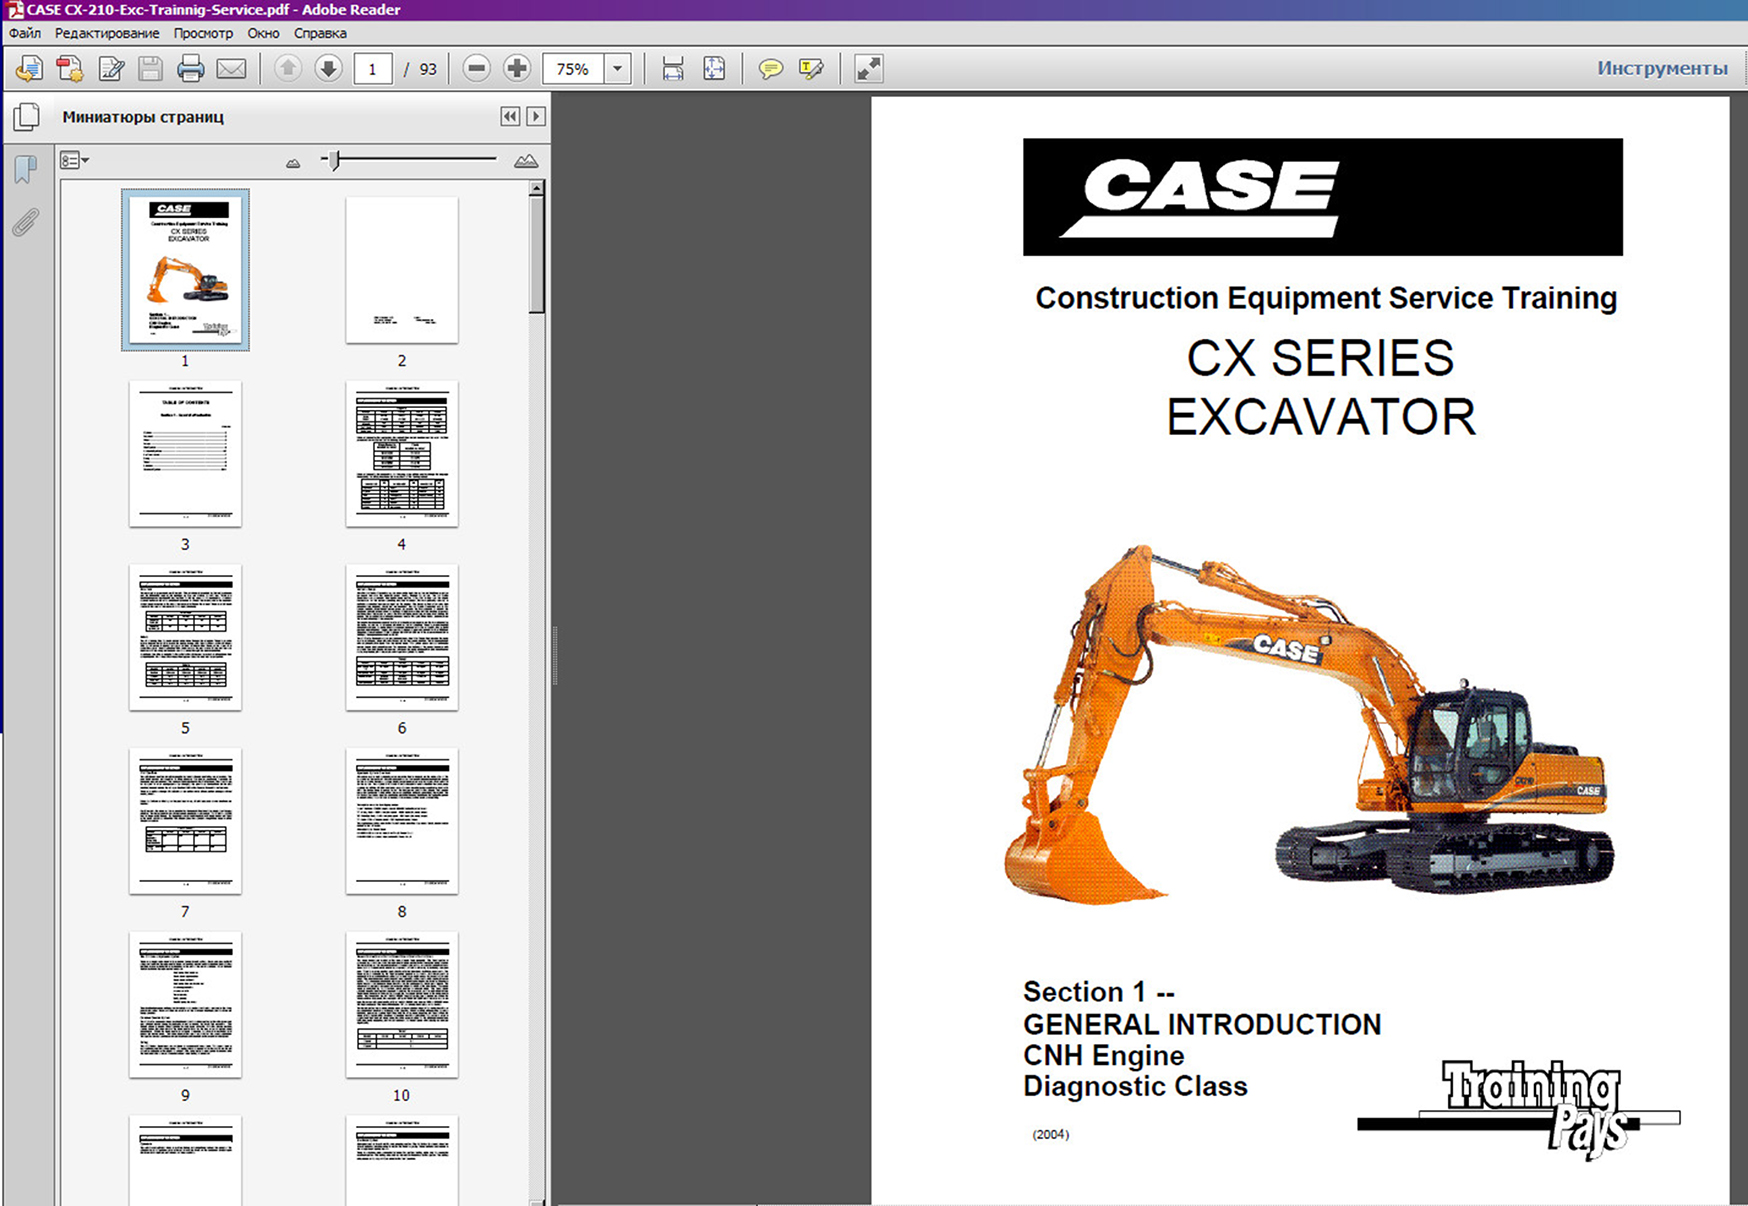
Task: Open the Просмотр menu
Action: point(203,33)
